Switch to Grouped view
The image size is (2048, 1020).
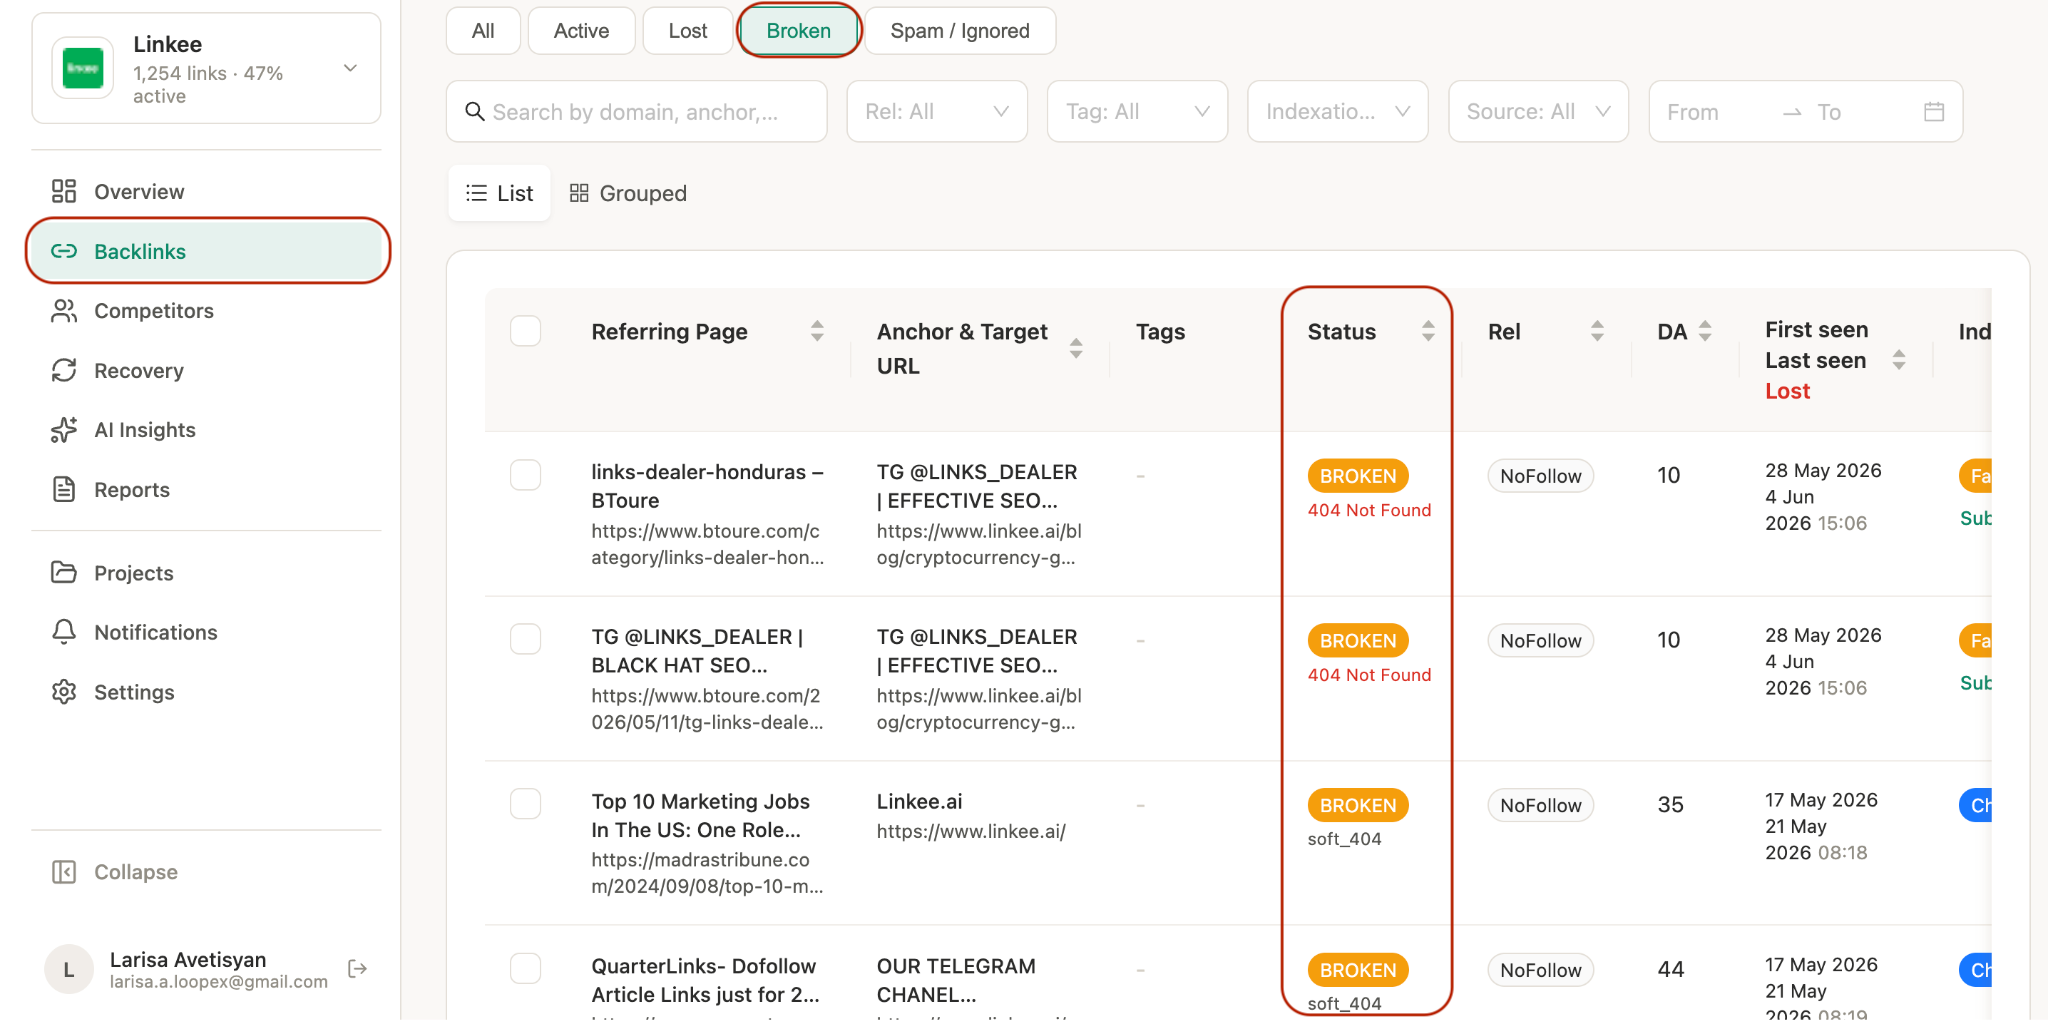pyautogui.click(x=628, y=193)
